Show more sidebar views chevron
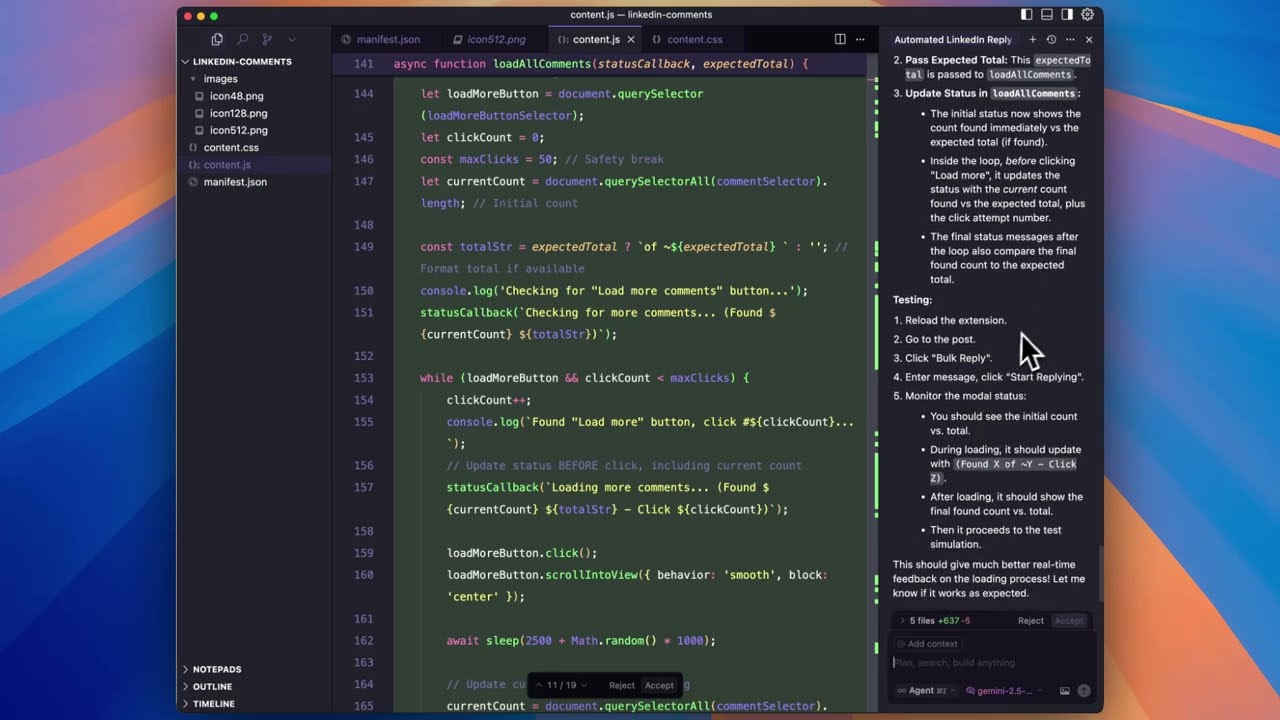Screen dimensions: 1280x720 (x=292, y=39)
